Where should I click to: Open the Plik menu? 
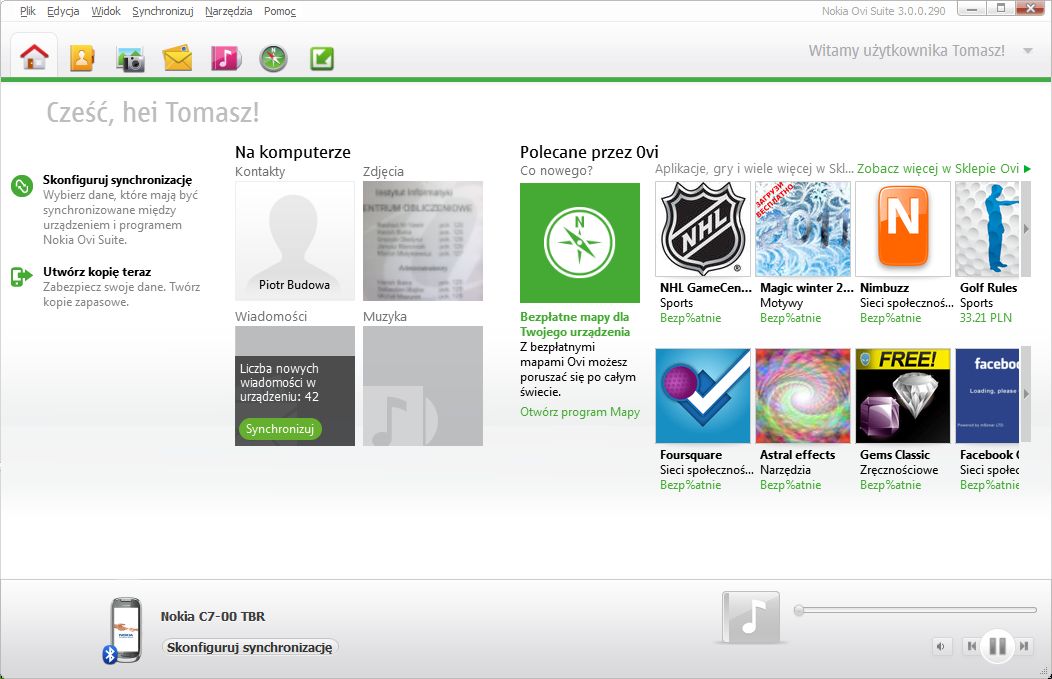[x=28, y=11]
